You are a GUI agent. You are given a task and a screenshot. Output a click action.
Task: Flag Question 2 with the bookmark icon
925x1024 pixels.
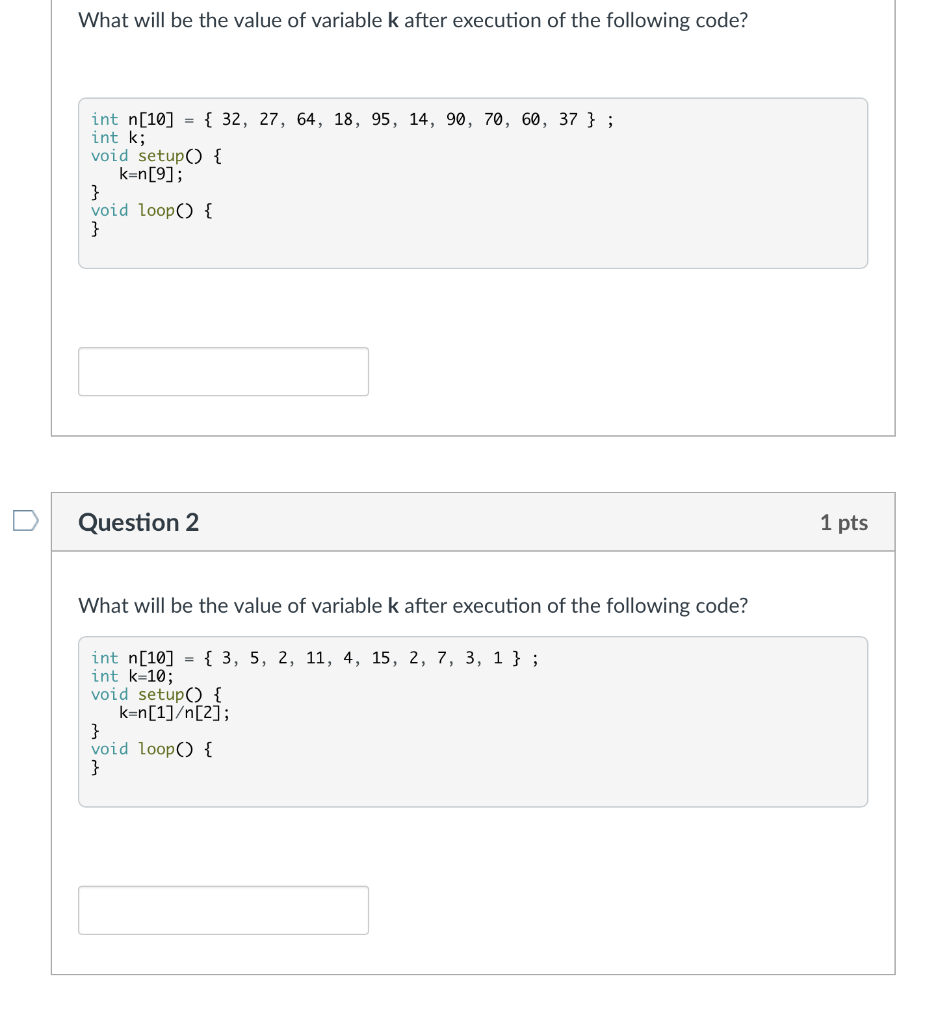point(25,520)
